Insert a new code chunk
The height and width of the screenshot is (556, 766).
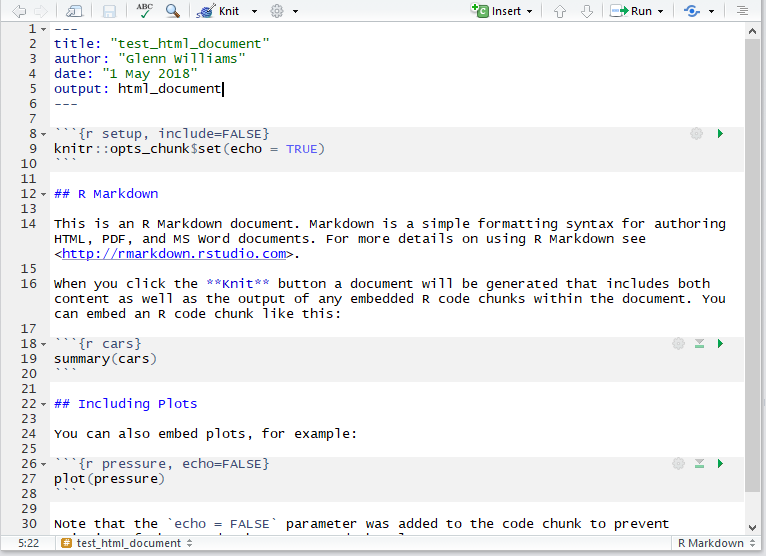click(x=501, y=11)
